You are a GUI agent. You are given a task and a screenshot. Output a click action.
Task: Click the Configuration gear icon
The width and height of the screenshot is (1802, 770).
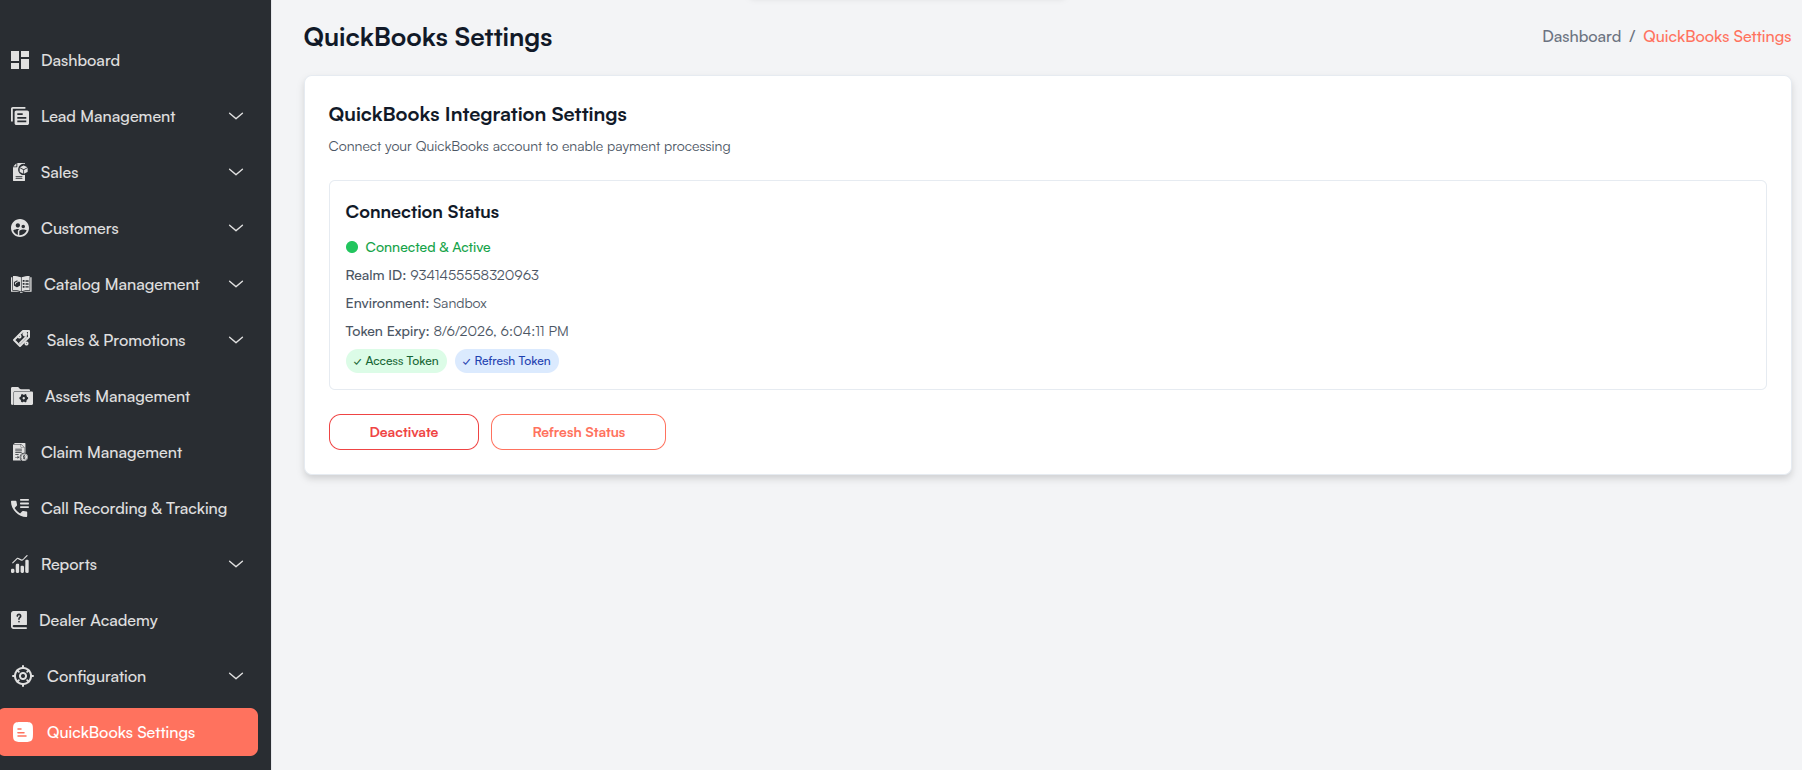point(23,676)
